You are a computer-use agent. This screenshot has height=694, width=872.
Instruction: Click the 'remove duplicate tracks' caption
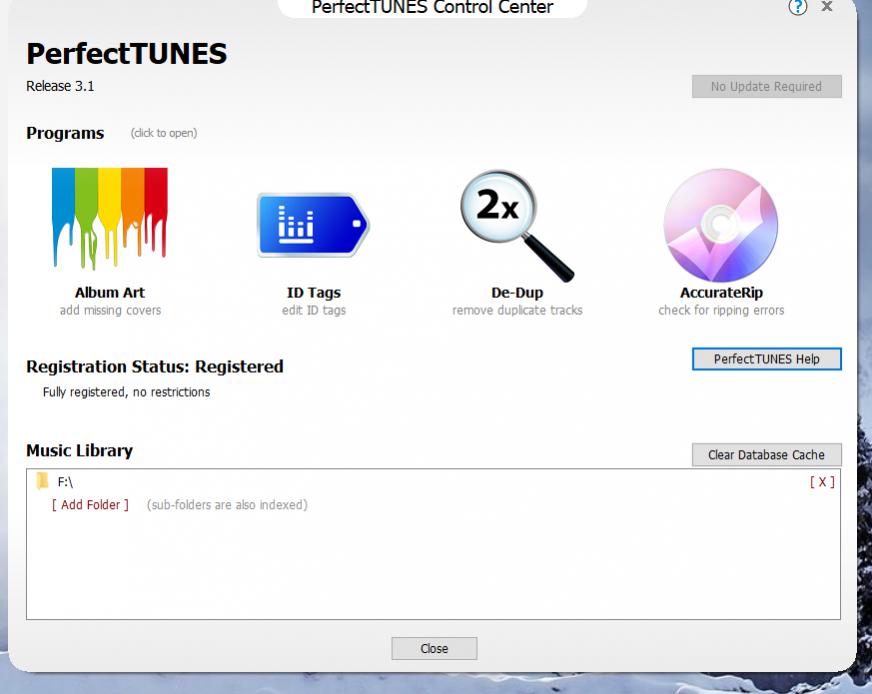tap(517, 310)
